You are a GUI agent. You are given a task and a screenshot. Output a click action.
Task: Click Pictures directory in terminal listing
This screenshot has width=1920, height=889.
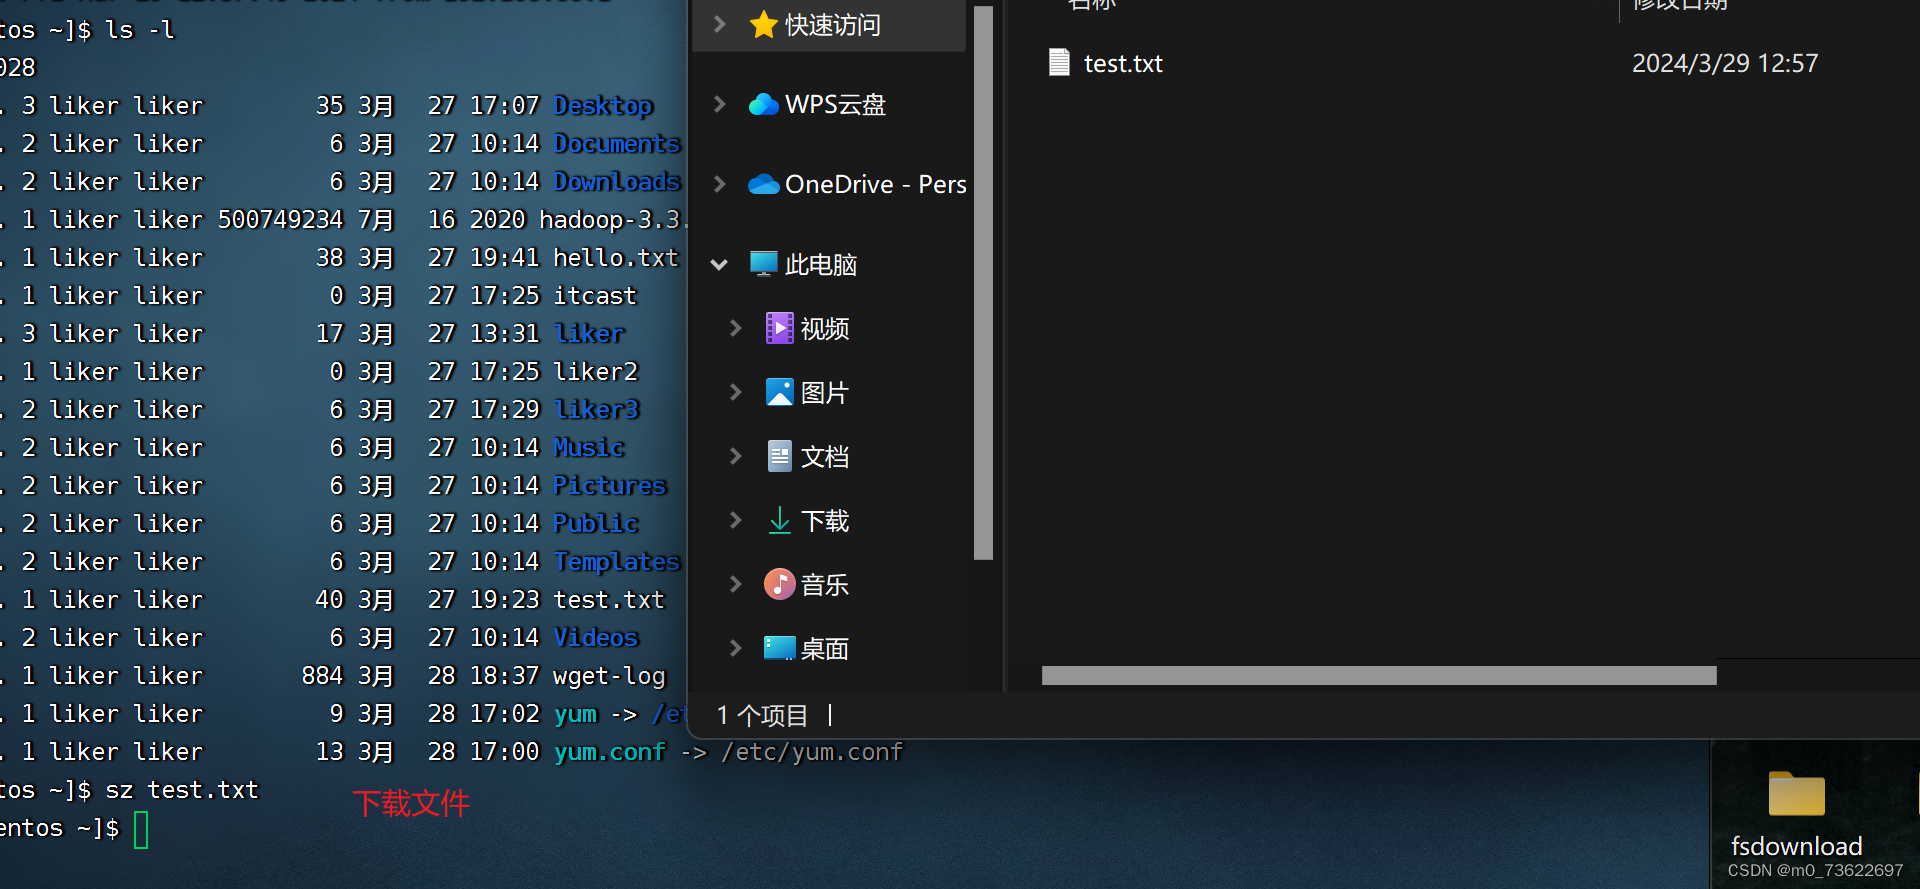point(610,485)
